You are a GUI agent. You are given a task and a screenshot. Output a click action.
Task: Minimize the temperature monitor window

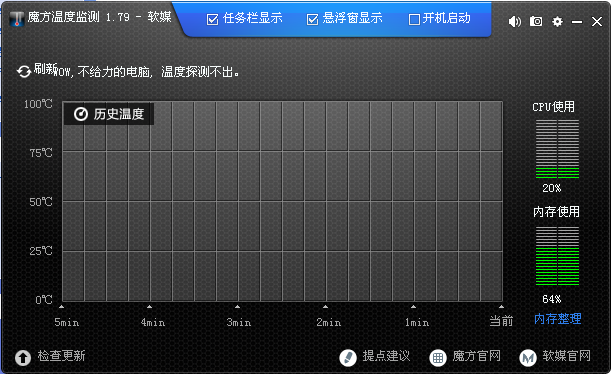point(577,22)
